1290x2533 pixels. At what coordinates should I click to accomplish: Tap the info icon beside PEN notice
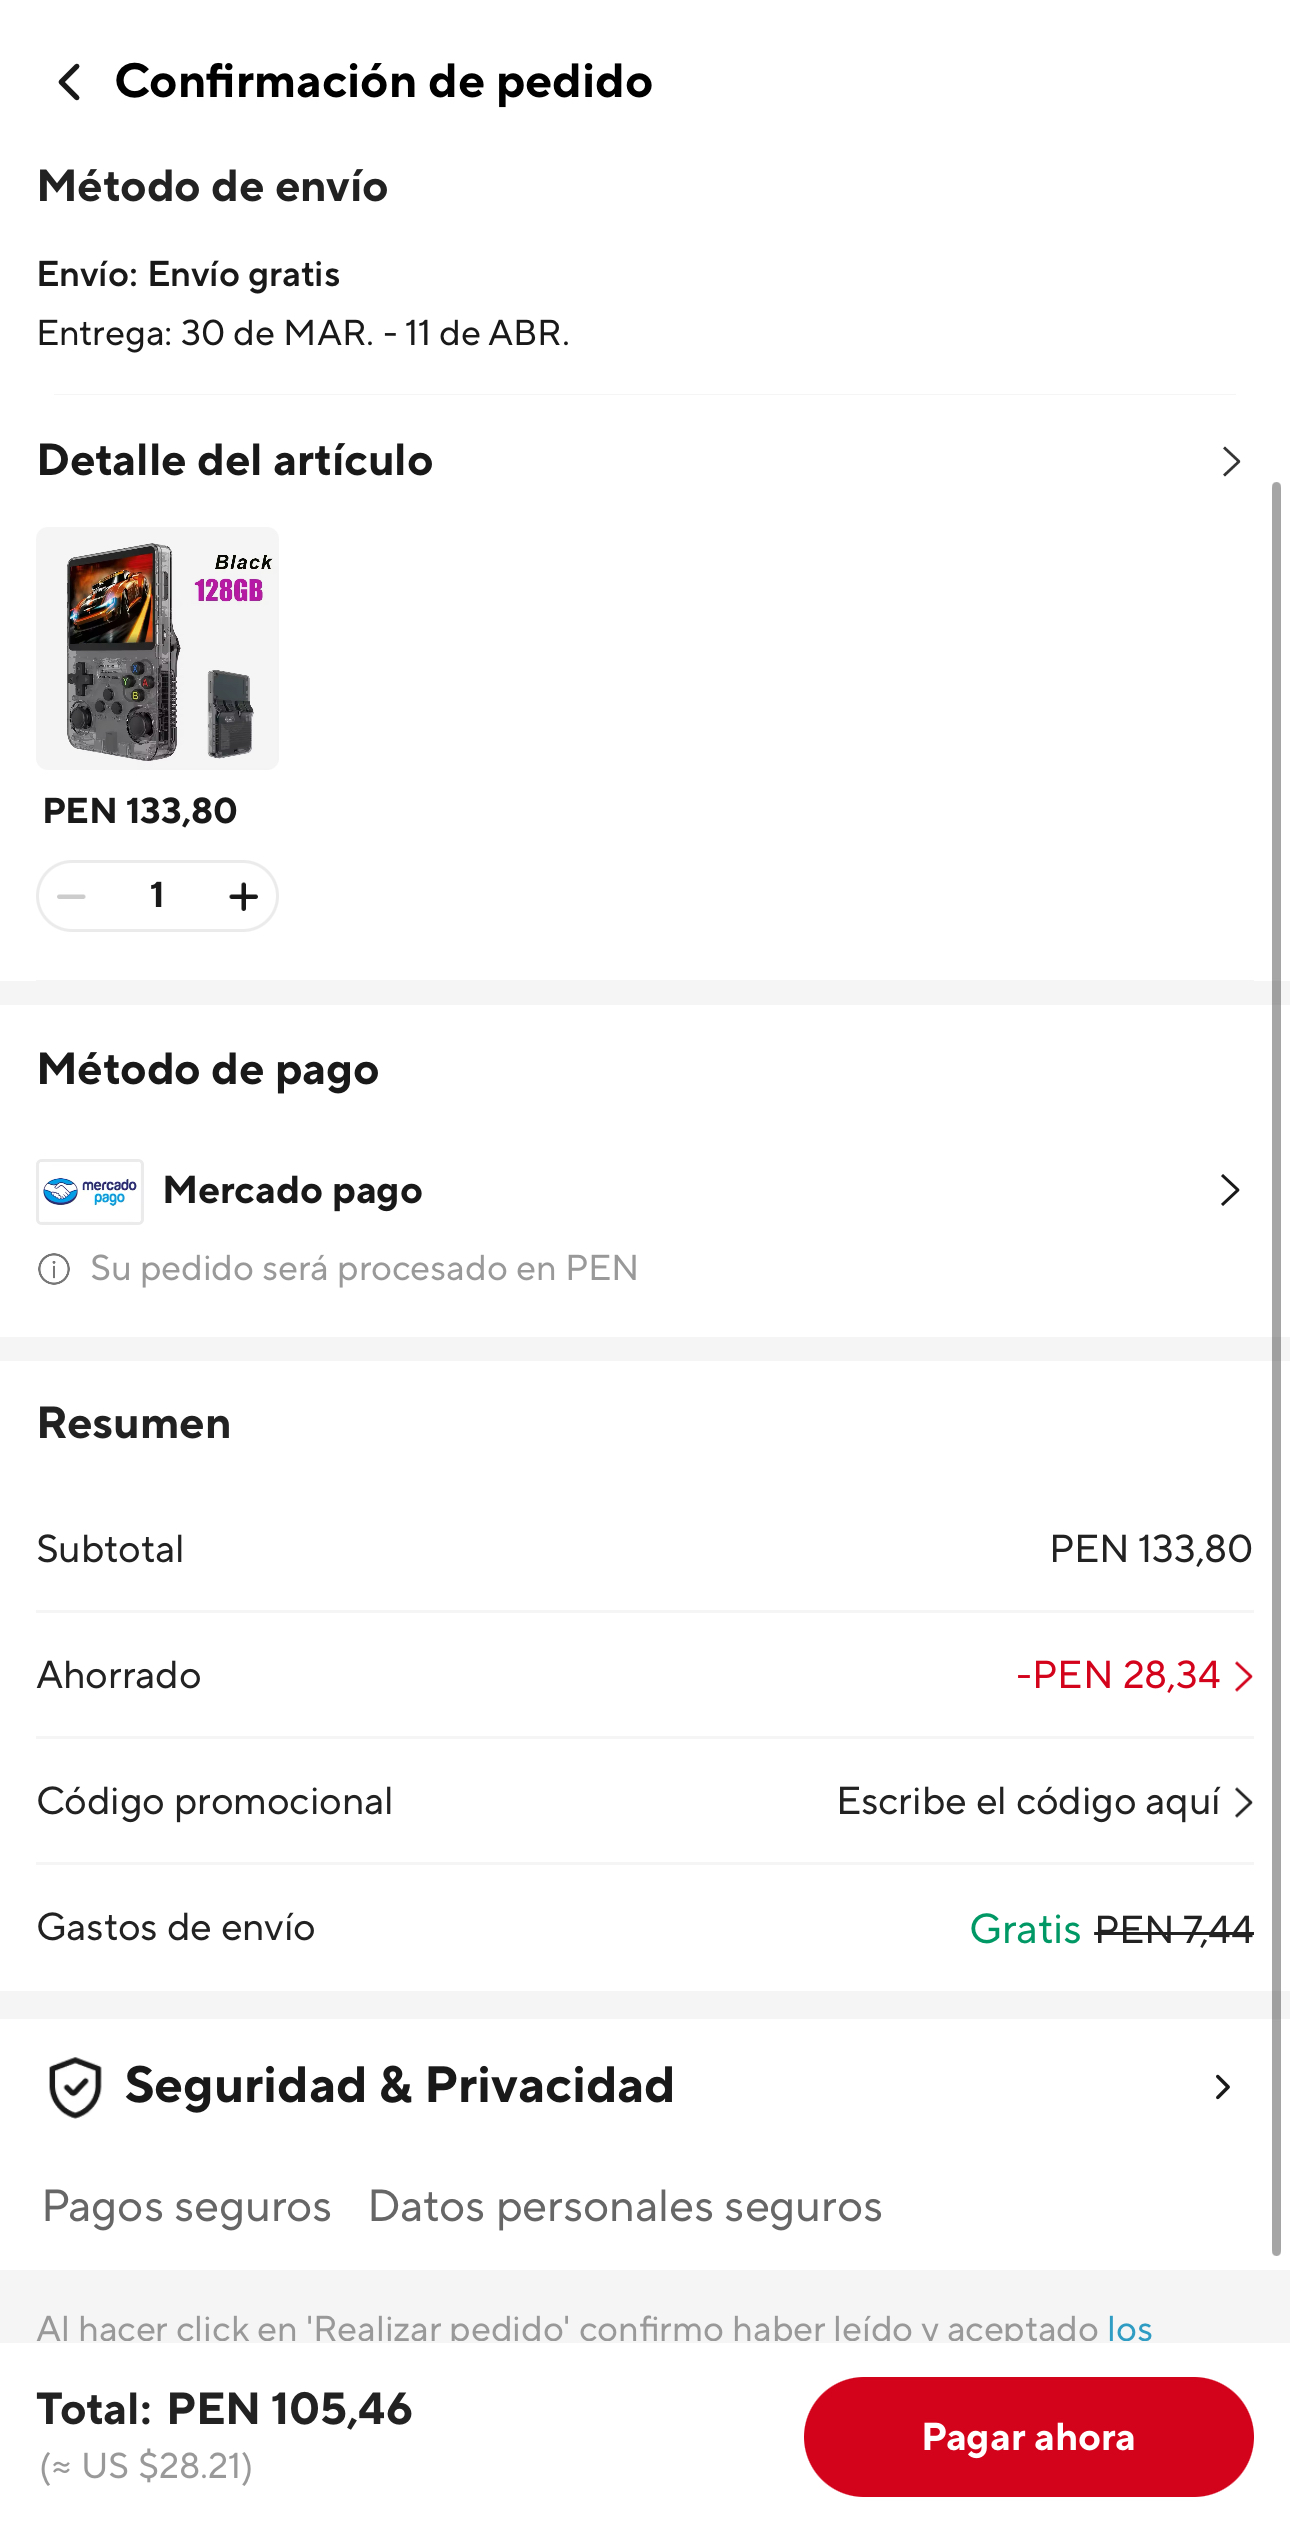click(x=54, y=1270)
